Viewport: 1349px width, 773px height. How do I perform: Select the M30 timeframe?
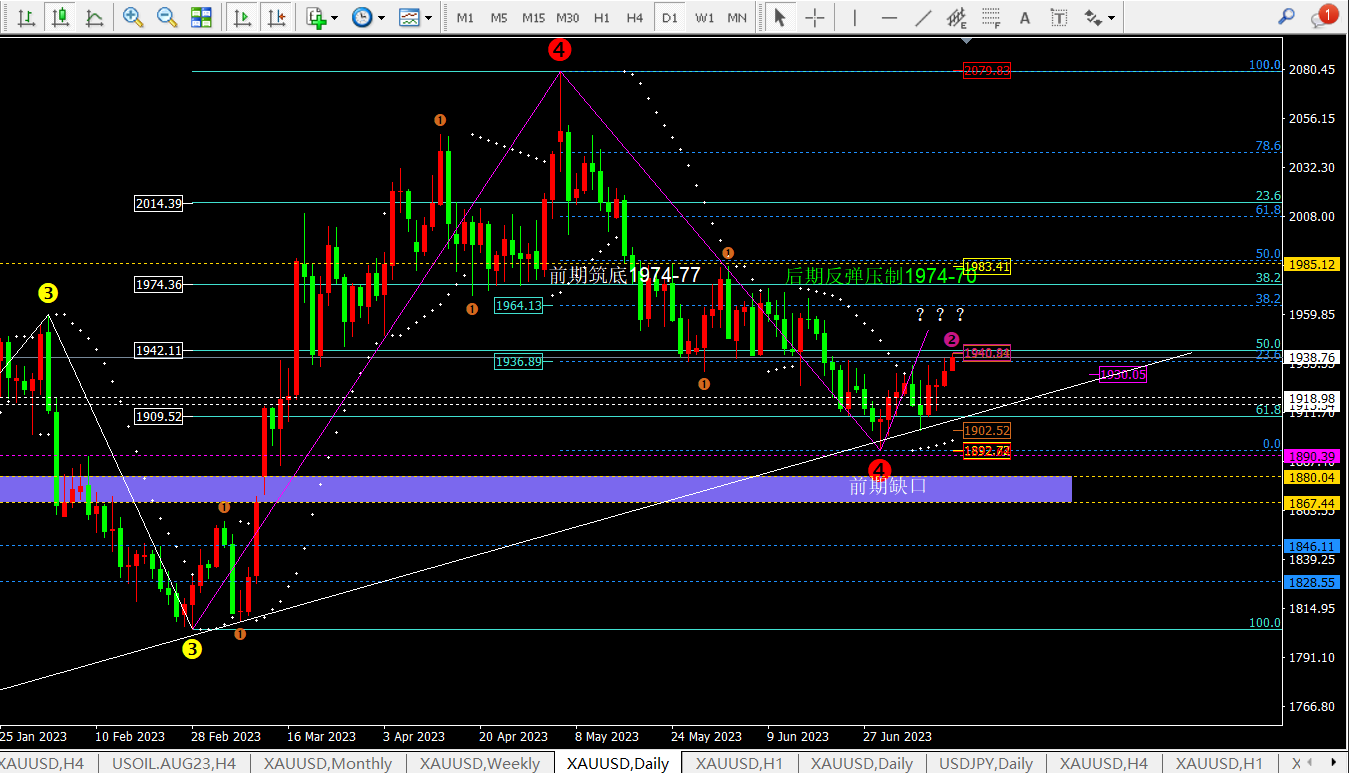click(x=568, y=17)
